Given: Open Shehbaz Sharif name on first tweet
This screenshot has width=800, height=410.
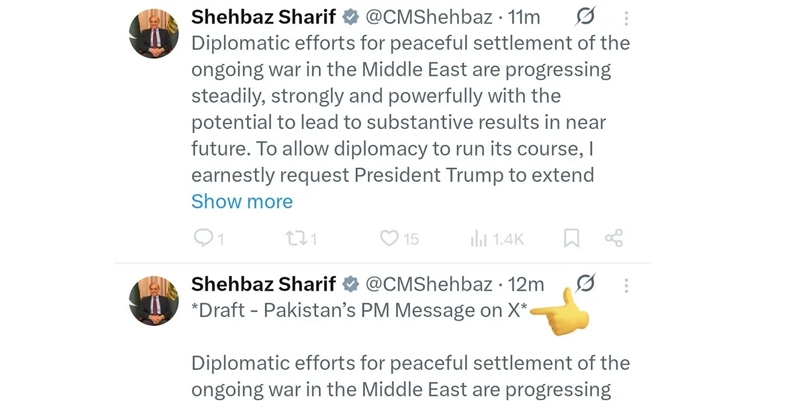Looking at the screenshot, I should [262, 17].
